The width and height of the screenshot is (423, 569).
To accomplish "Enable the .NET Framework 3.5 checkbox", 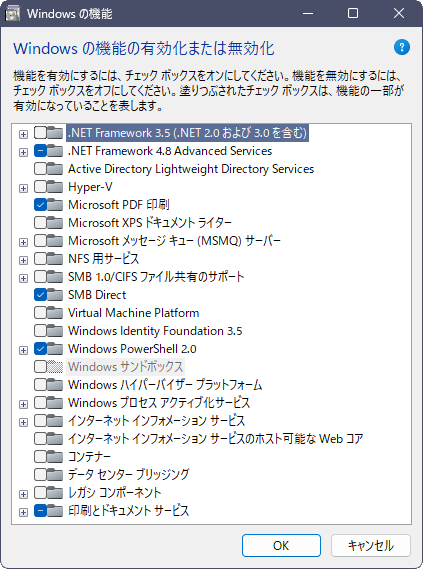I will click(x=40, y=133).
